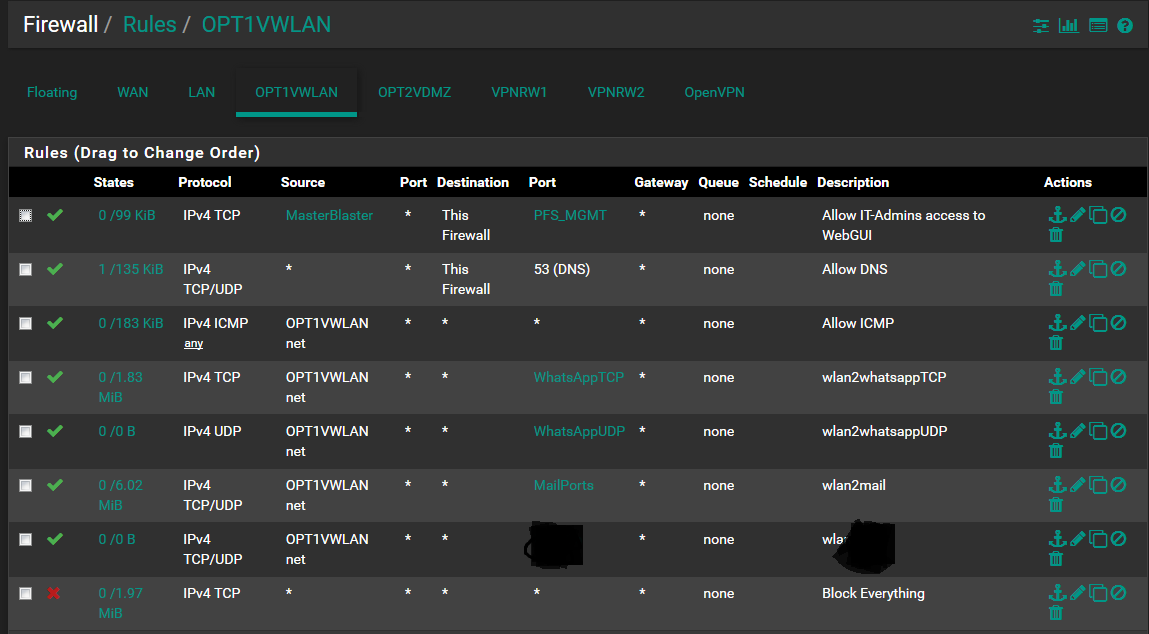
Task: Tick checkbox for Block Everything rule
Action: [25, 594]
